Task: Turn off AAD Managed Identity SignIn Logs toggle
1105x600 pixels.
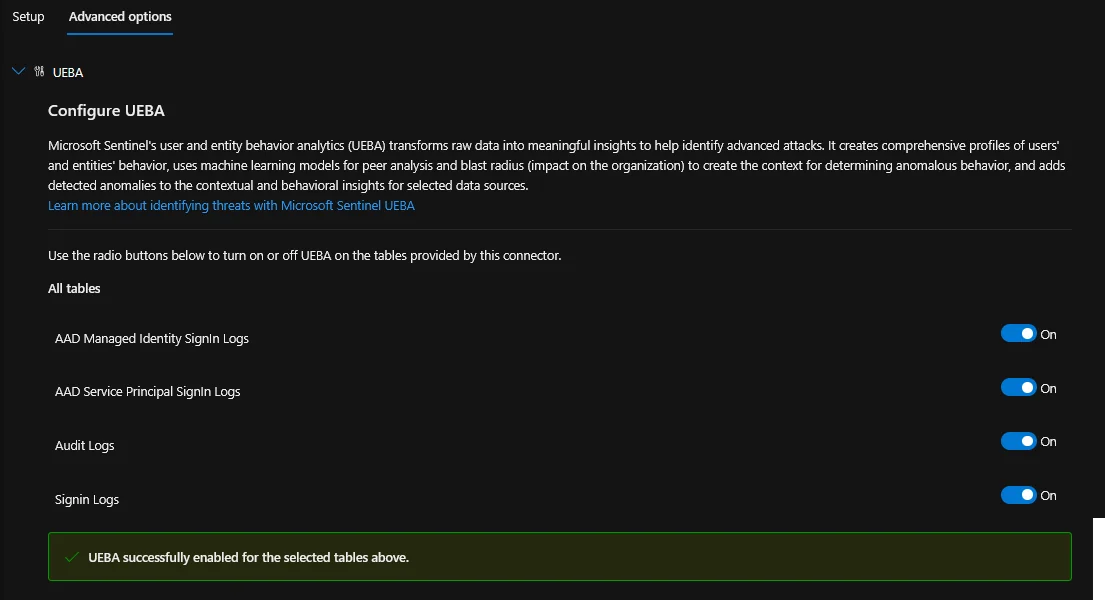Action: coord(1018,334)
